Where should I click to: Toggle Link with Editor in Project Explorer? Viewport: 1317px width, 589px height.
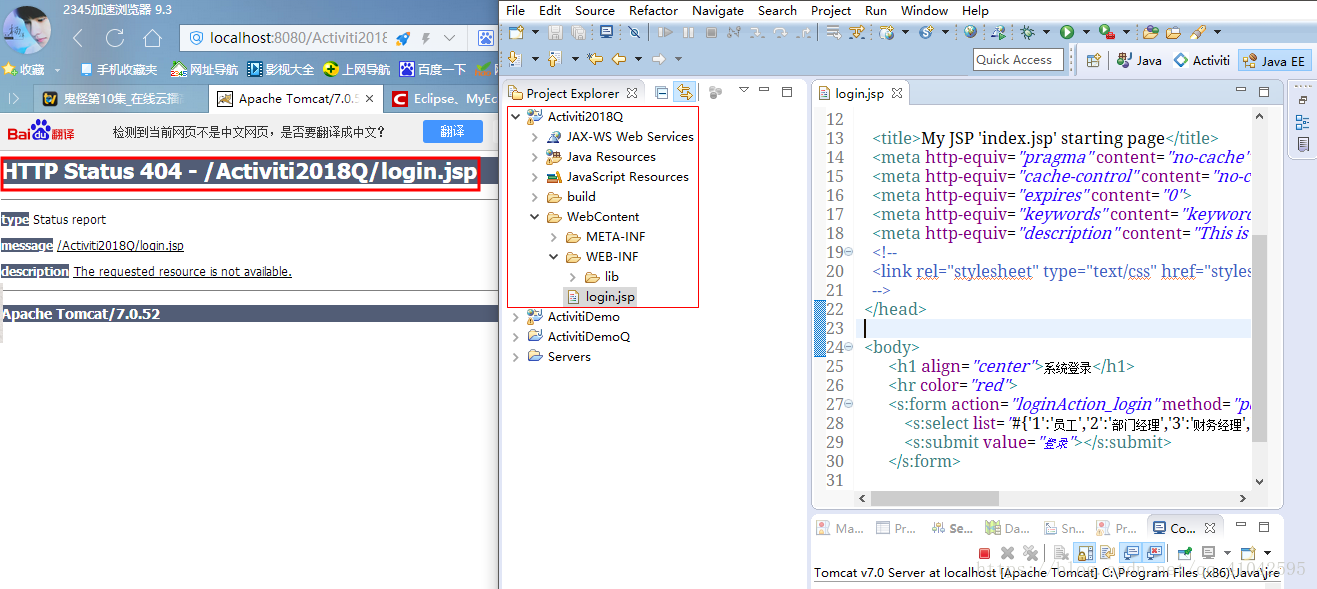coord(685,92)
